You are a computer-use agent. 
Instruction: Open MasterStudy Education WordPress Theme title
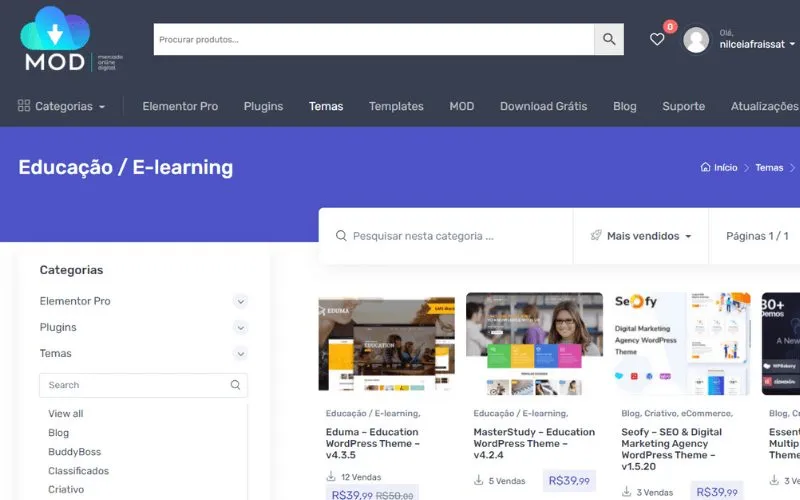tap(534, 443)
